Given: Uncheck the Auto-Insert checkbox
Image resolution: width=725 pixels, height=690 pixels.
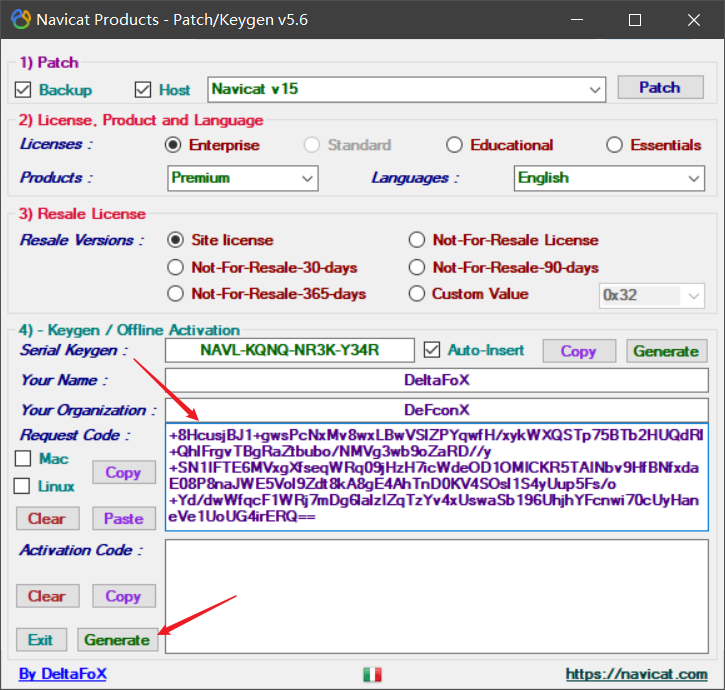Looking at the screenshot, I should click(432, 350).
